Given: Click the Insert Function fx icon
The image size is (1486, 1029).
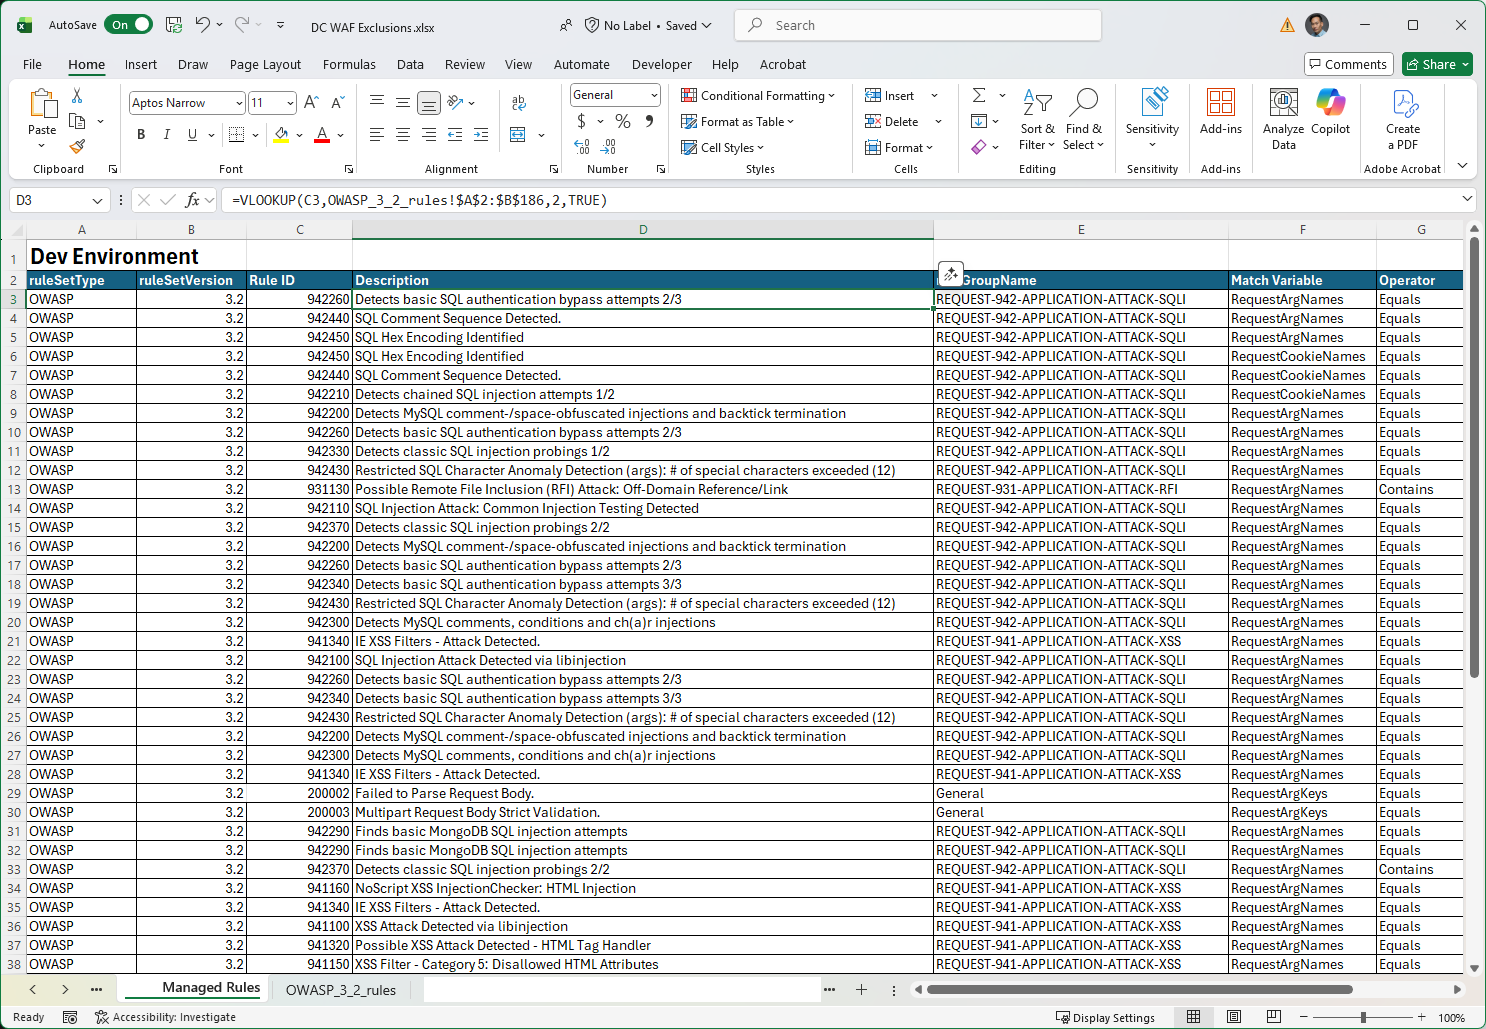Looking at the screenshot, I should 192,200.
